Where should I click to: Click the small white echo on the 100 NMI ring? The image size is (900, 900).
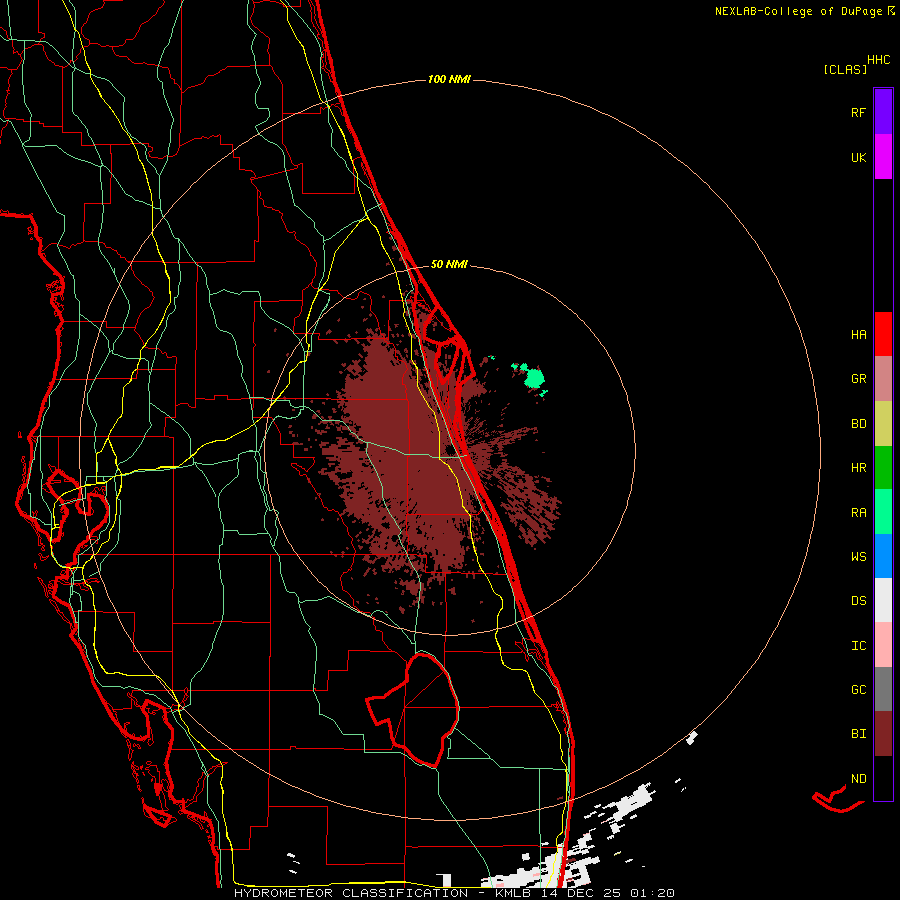pyautogui.click(x=692, y=738)
